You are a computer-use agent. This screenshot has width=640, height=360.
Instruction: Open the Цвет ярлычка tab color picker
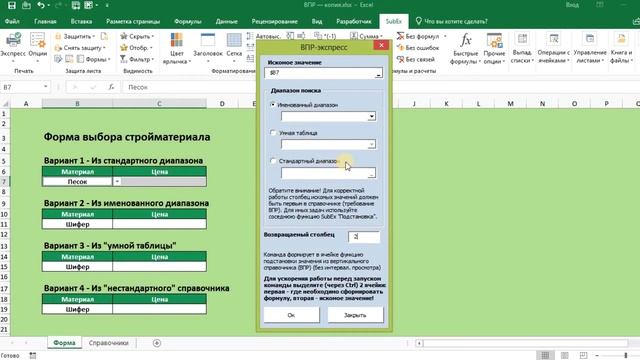(x=176, y=48)
